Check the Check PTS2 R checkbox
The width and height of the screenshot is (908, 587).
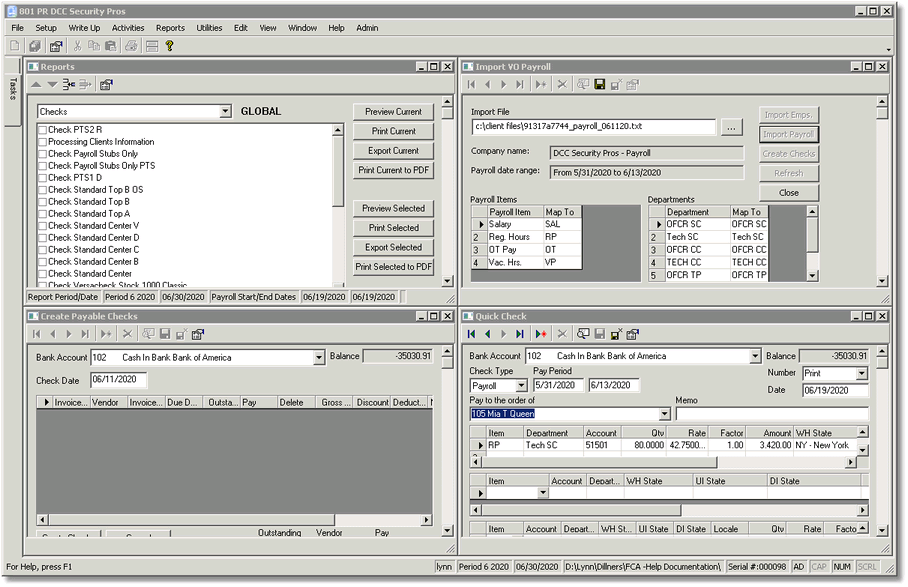[42, 130]
